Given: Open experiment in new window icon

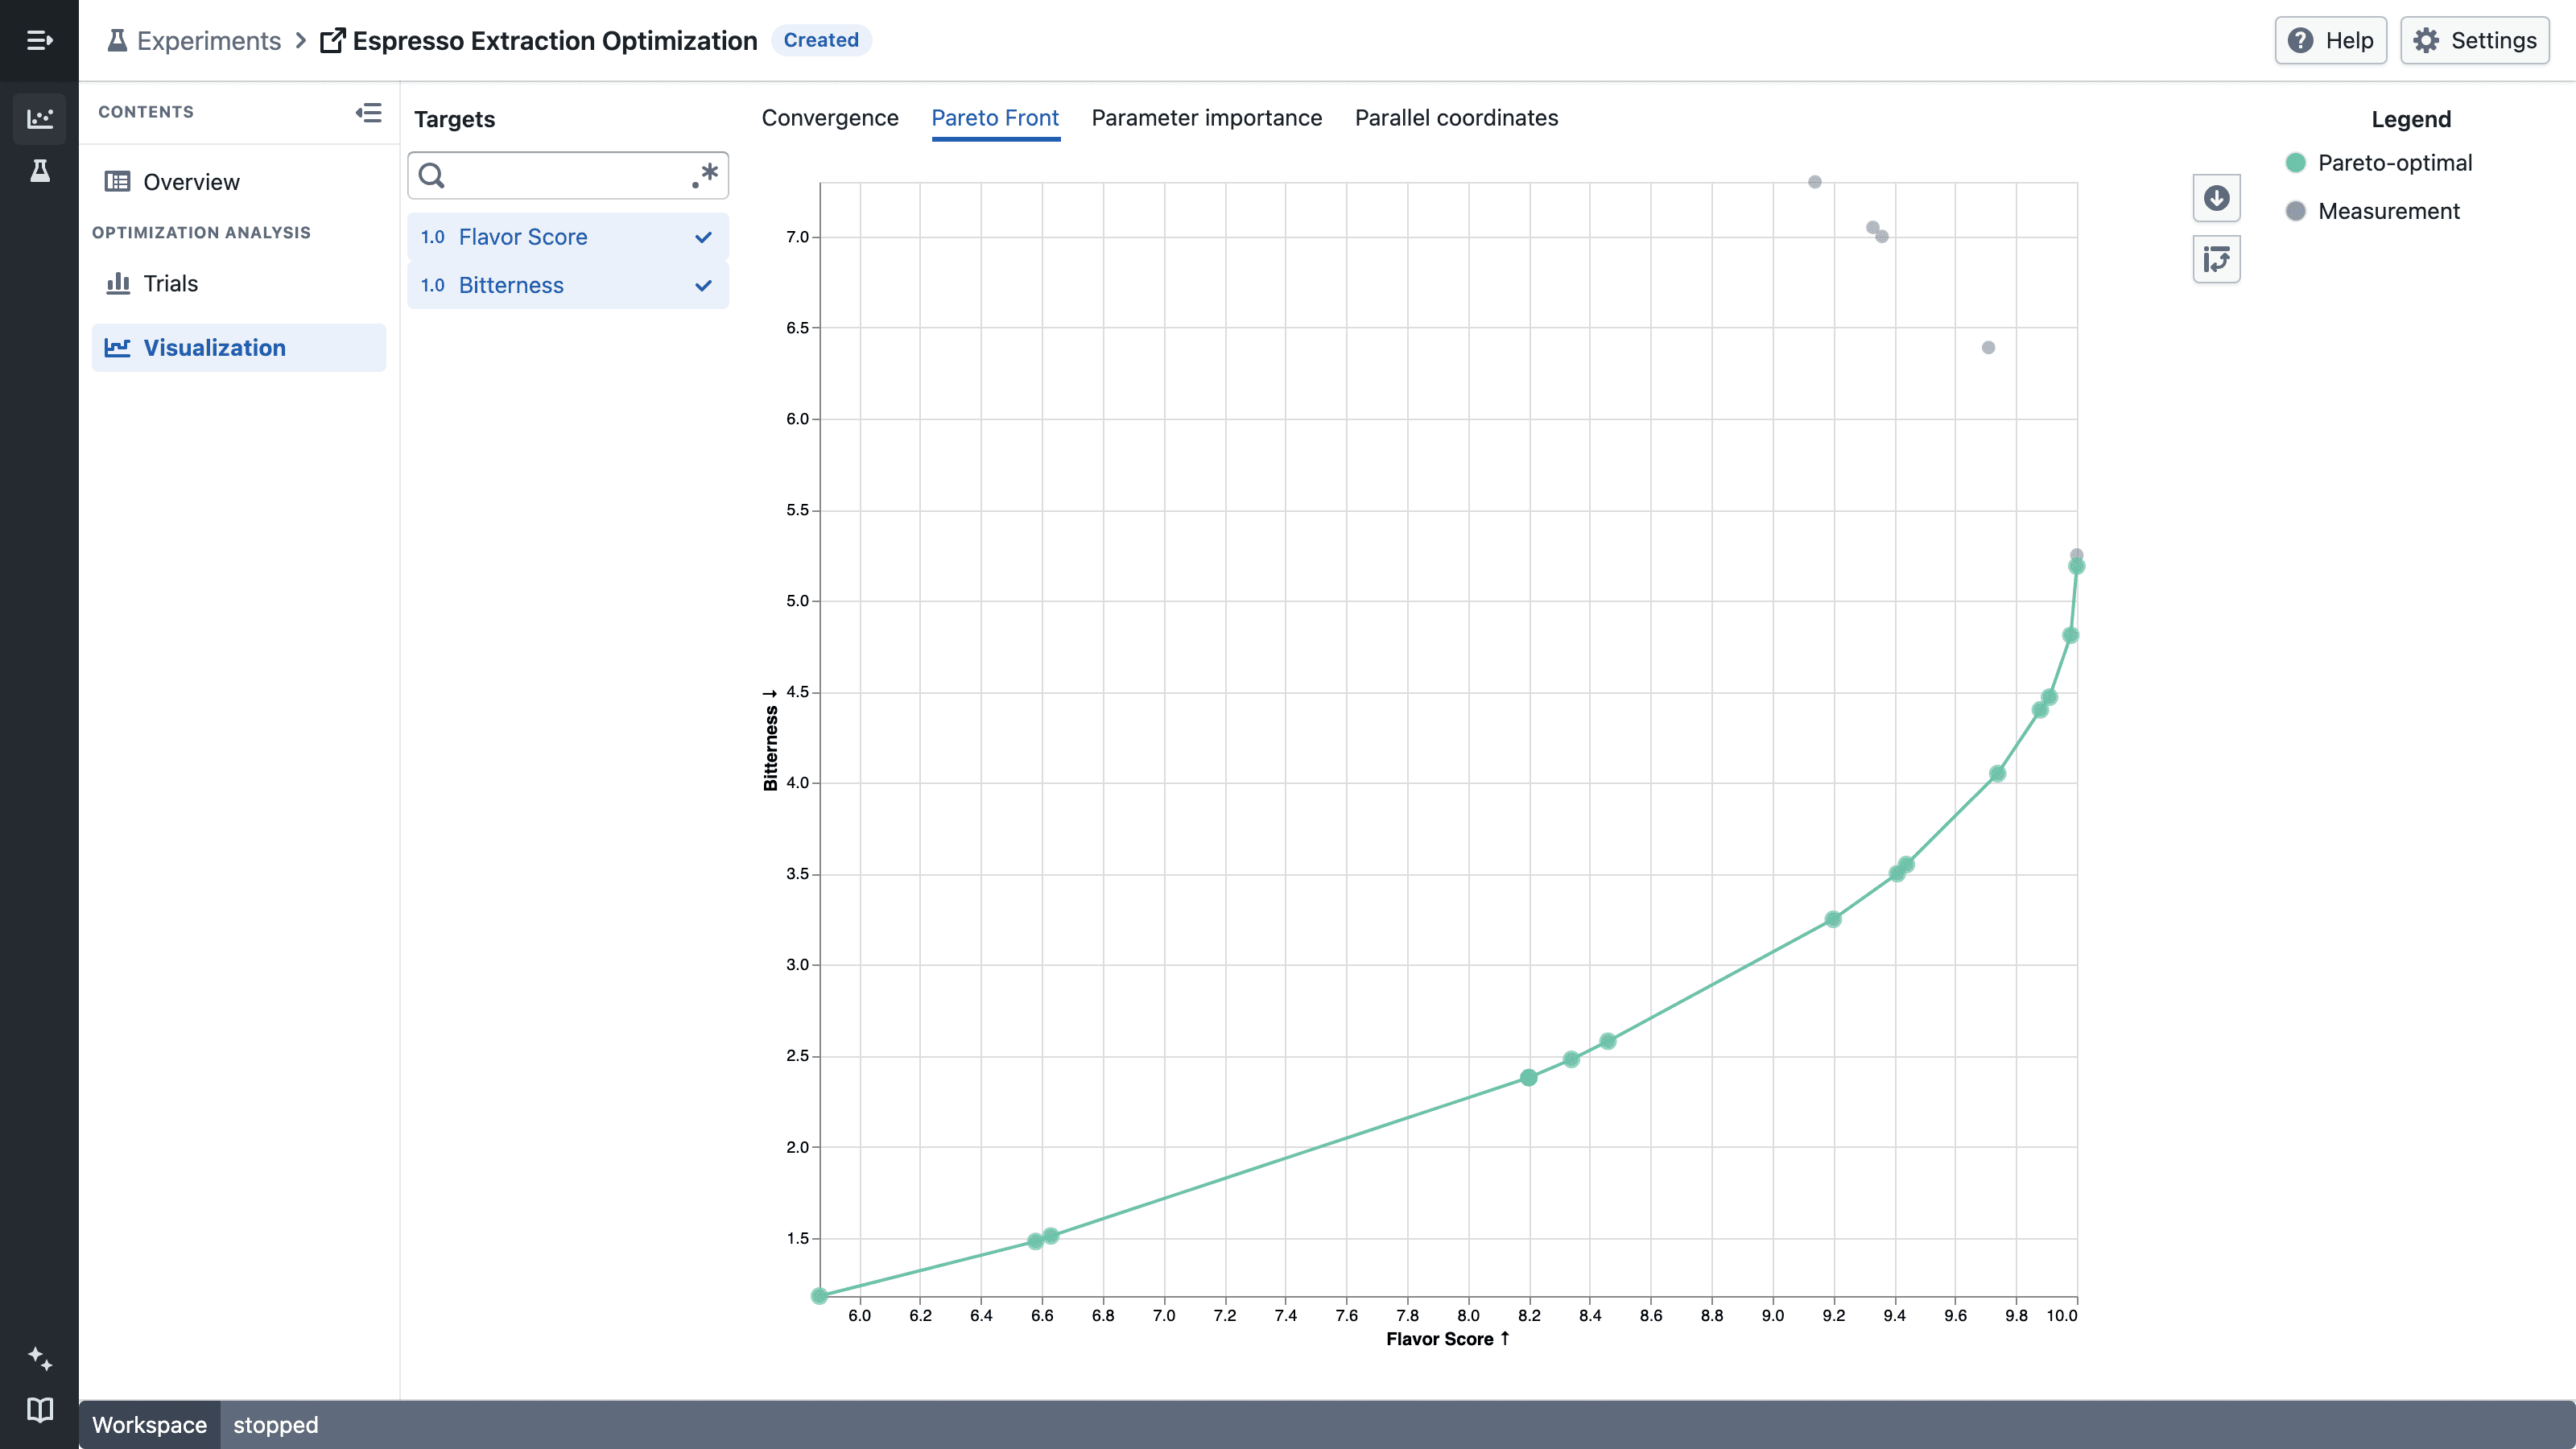Looking at the screenshot, I should [332, 40].
